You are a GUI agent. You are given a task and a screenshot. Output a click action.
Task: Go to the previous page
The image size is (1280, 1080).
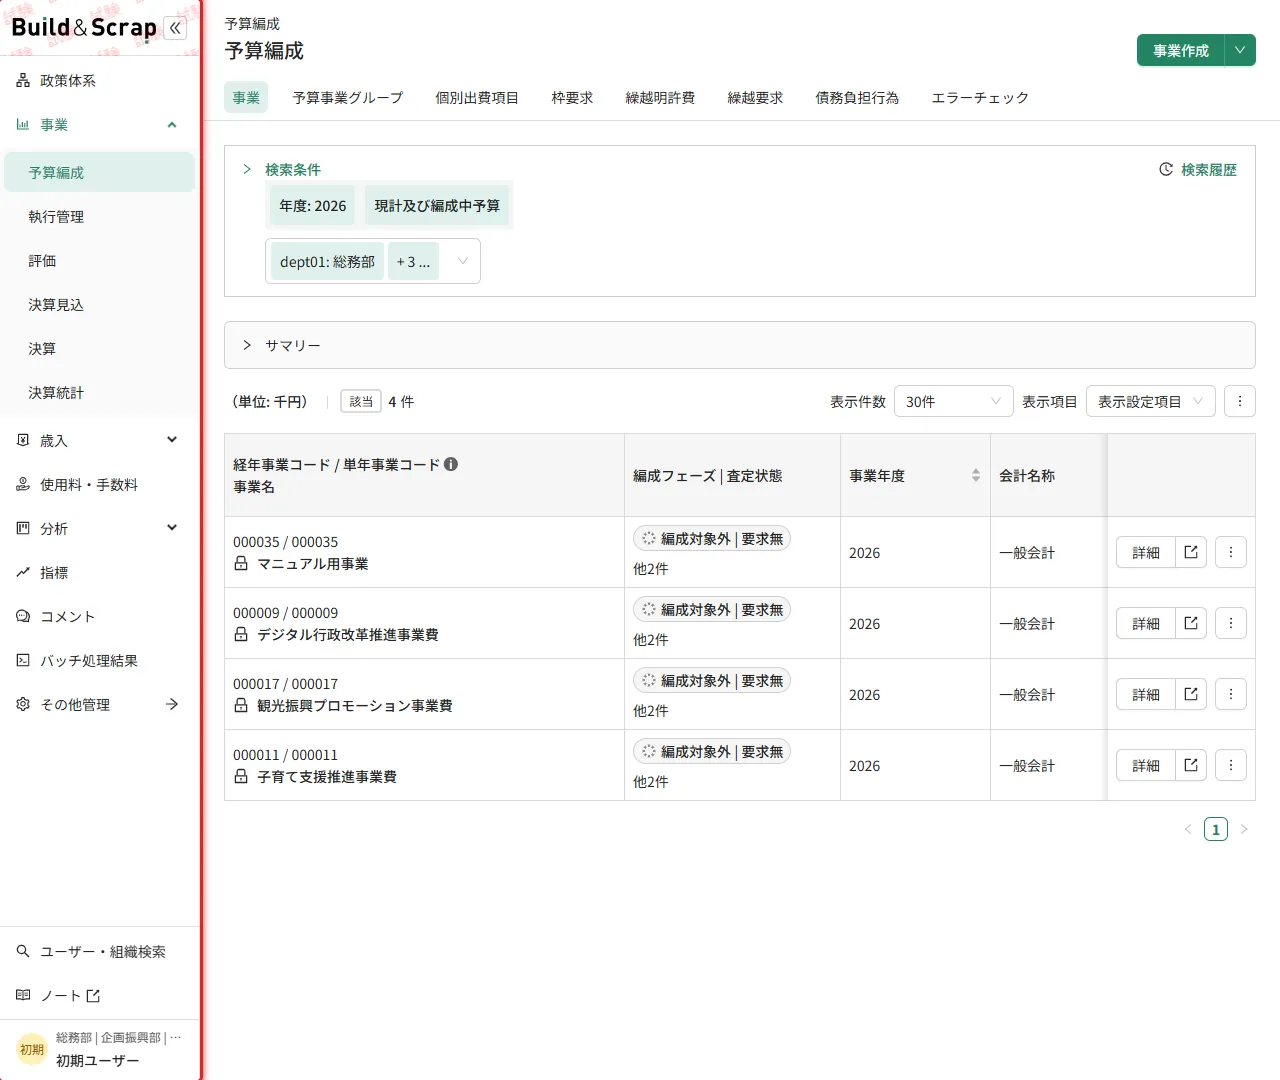(x=1188, y=829)
